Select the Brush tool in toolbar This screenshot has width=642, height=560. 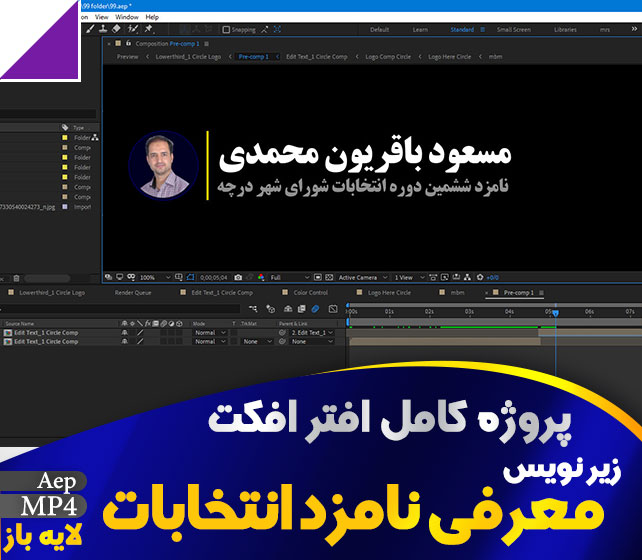coord(90,29)
